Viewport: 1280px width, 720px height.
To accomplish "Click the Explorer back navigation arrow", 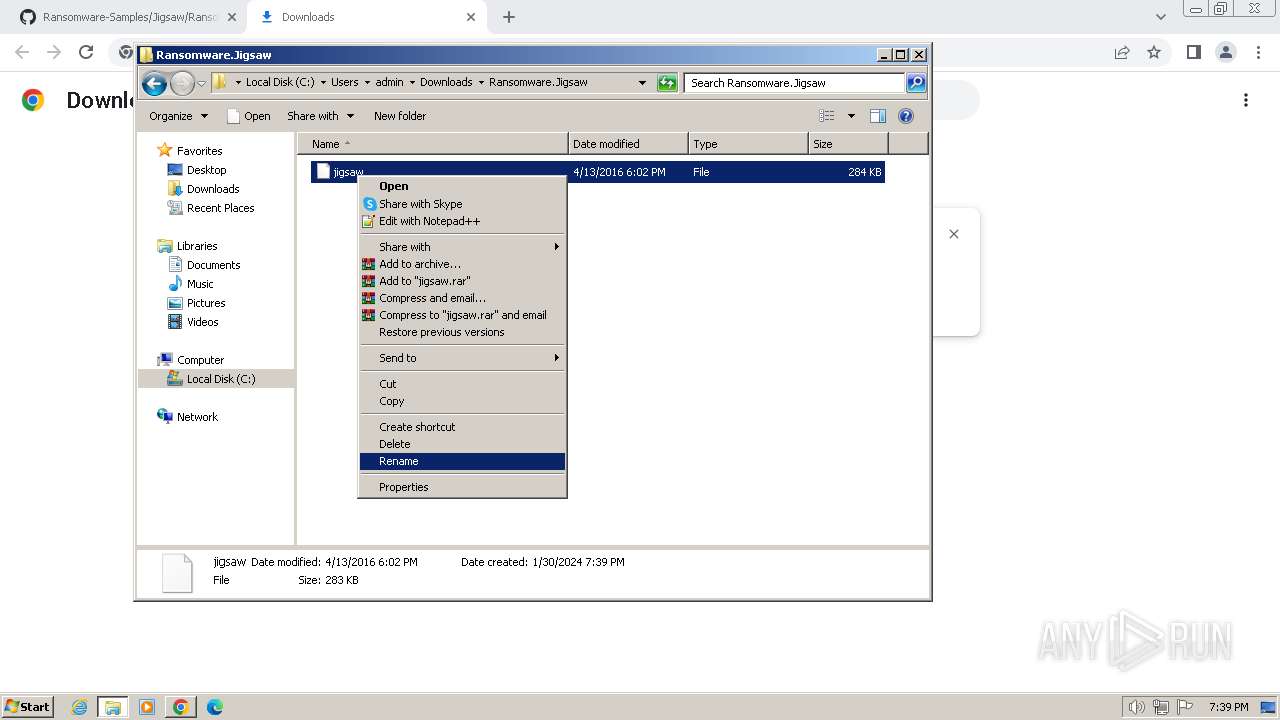I will pyautogui.click(x=154, y=83).
